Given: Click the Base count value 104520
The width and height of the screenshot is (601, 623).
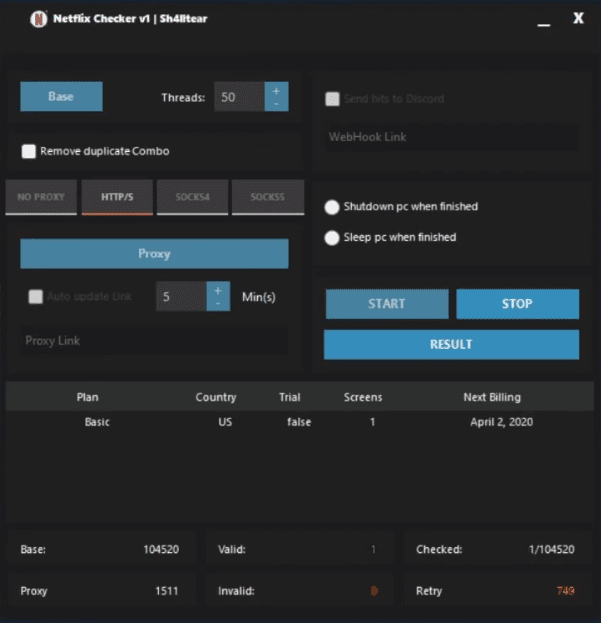Looking at the screenshot, I should tap(161, 549).
